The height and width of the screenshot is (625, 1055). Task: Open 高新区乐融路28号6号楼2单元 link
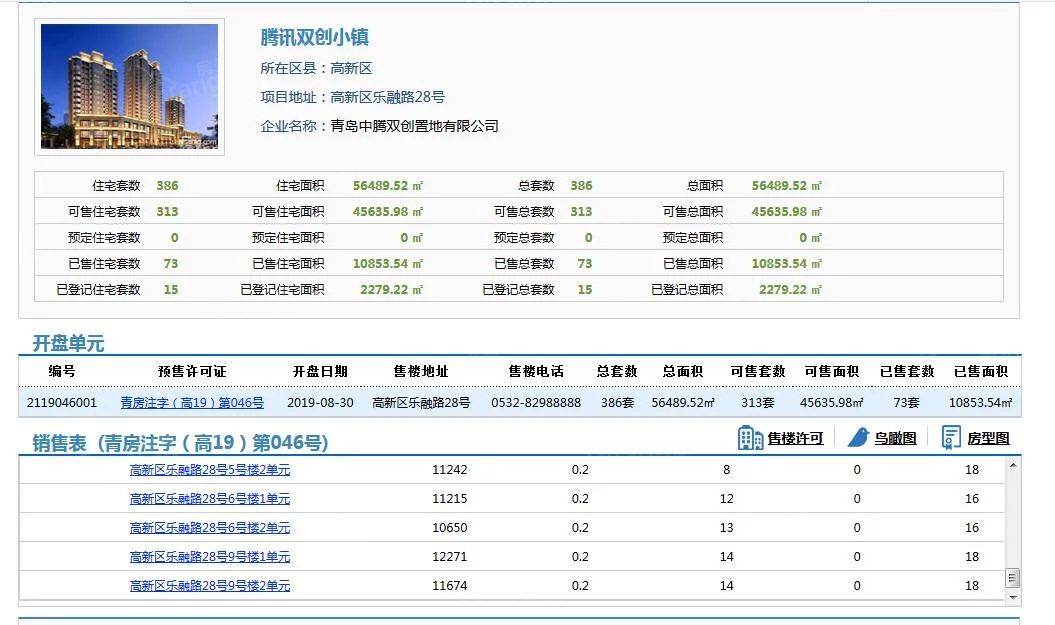tap(210, 527)
